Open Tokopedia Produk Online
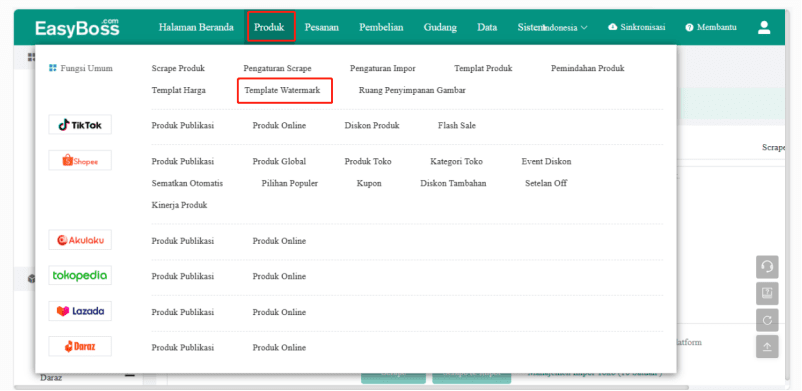This screenshot has height=391, width=802. point(279,276)
